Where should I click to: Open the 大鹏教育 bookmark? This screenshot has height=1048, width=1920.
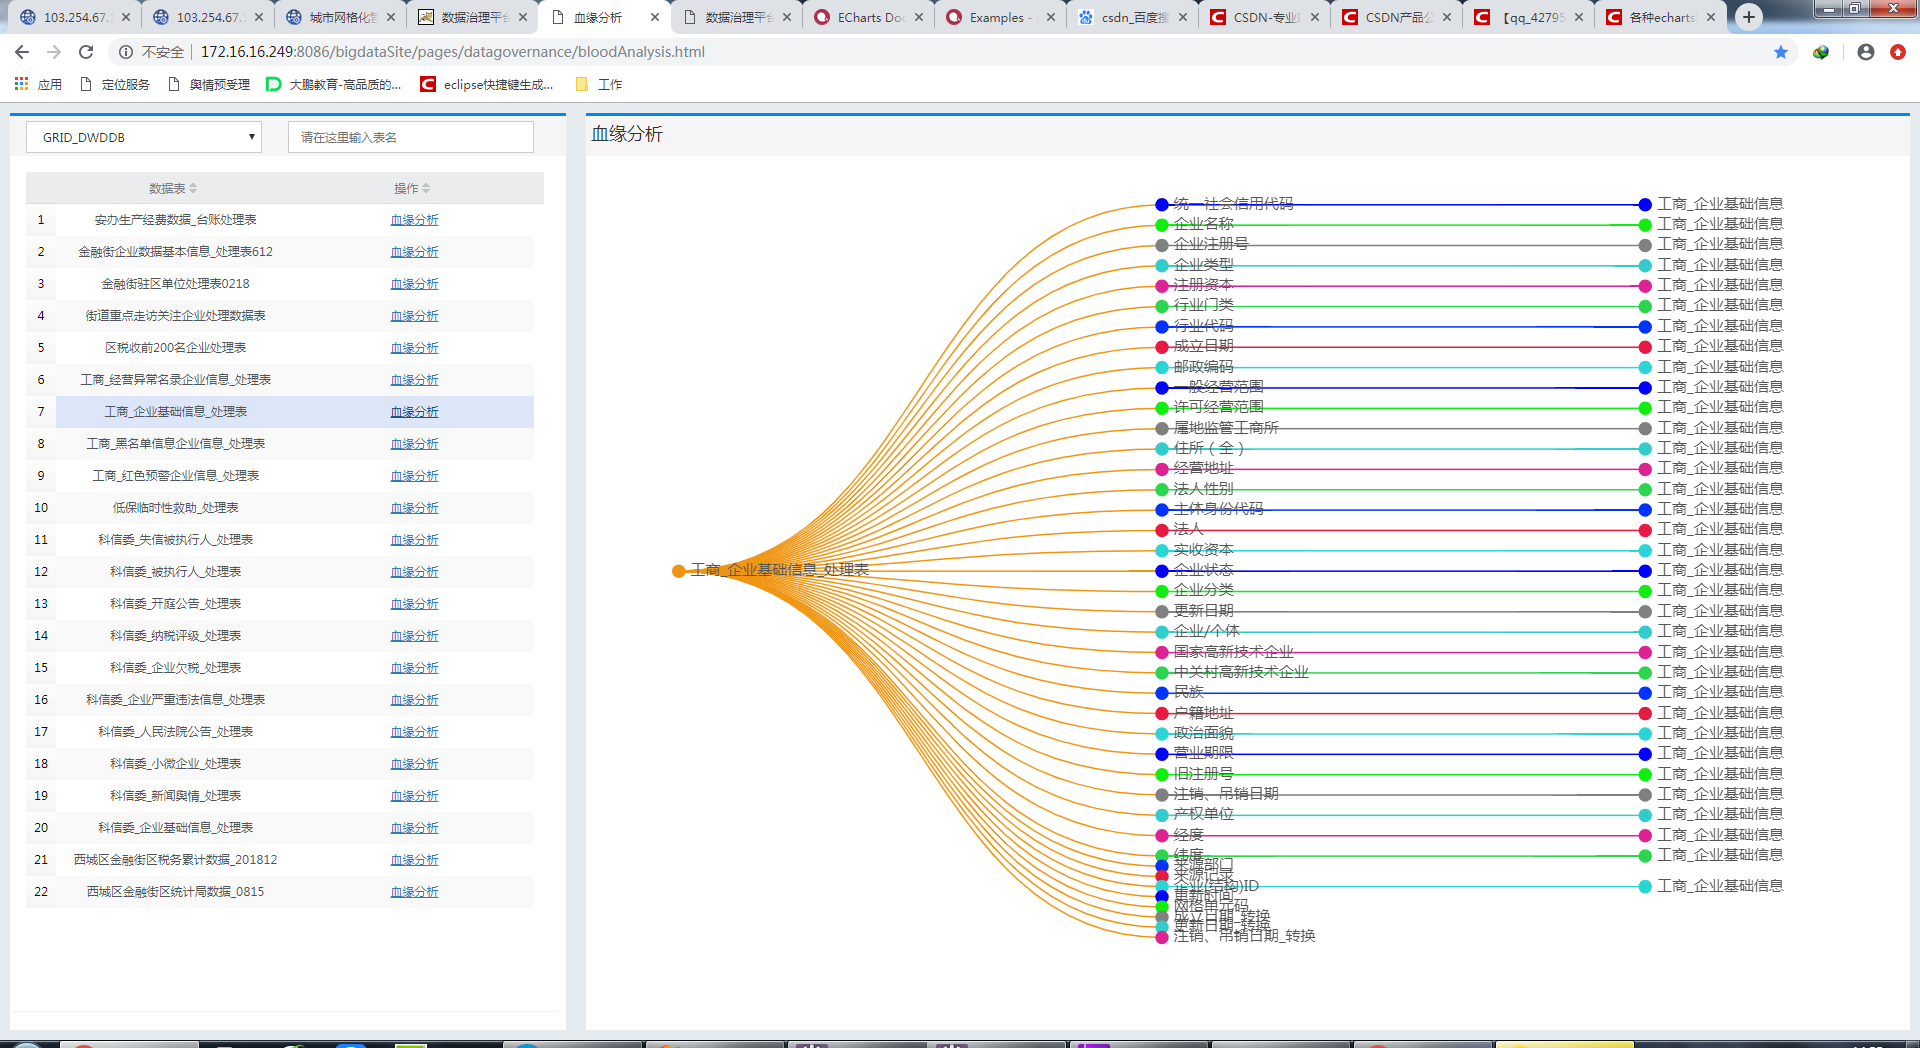(334, 85)
